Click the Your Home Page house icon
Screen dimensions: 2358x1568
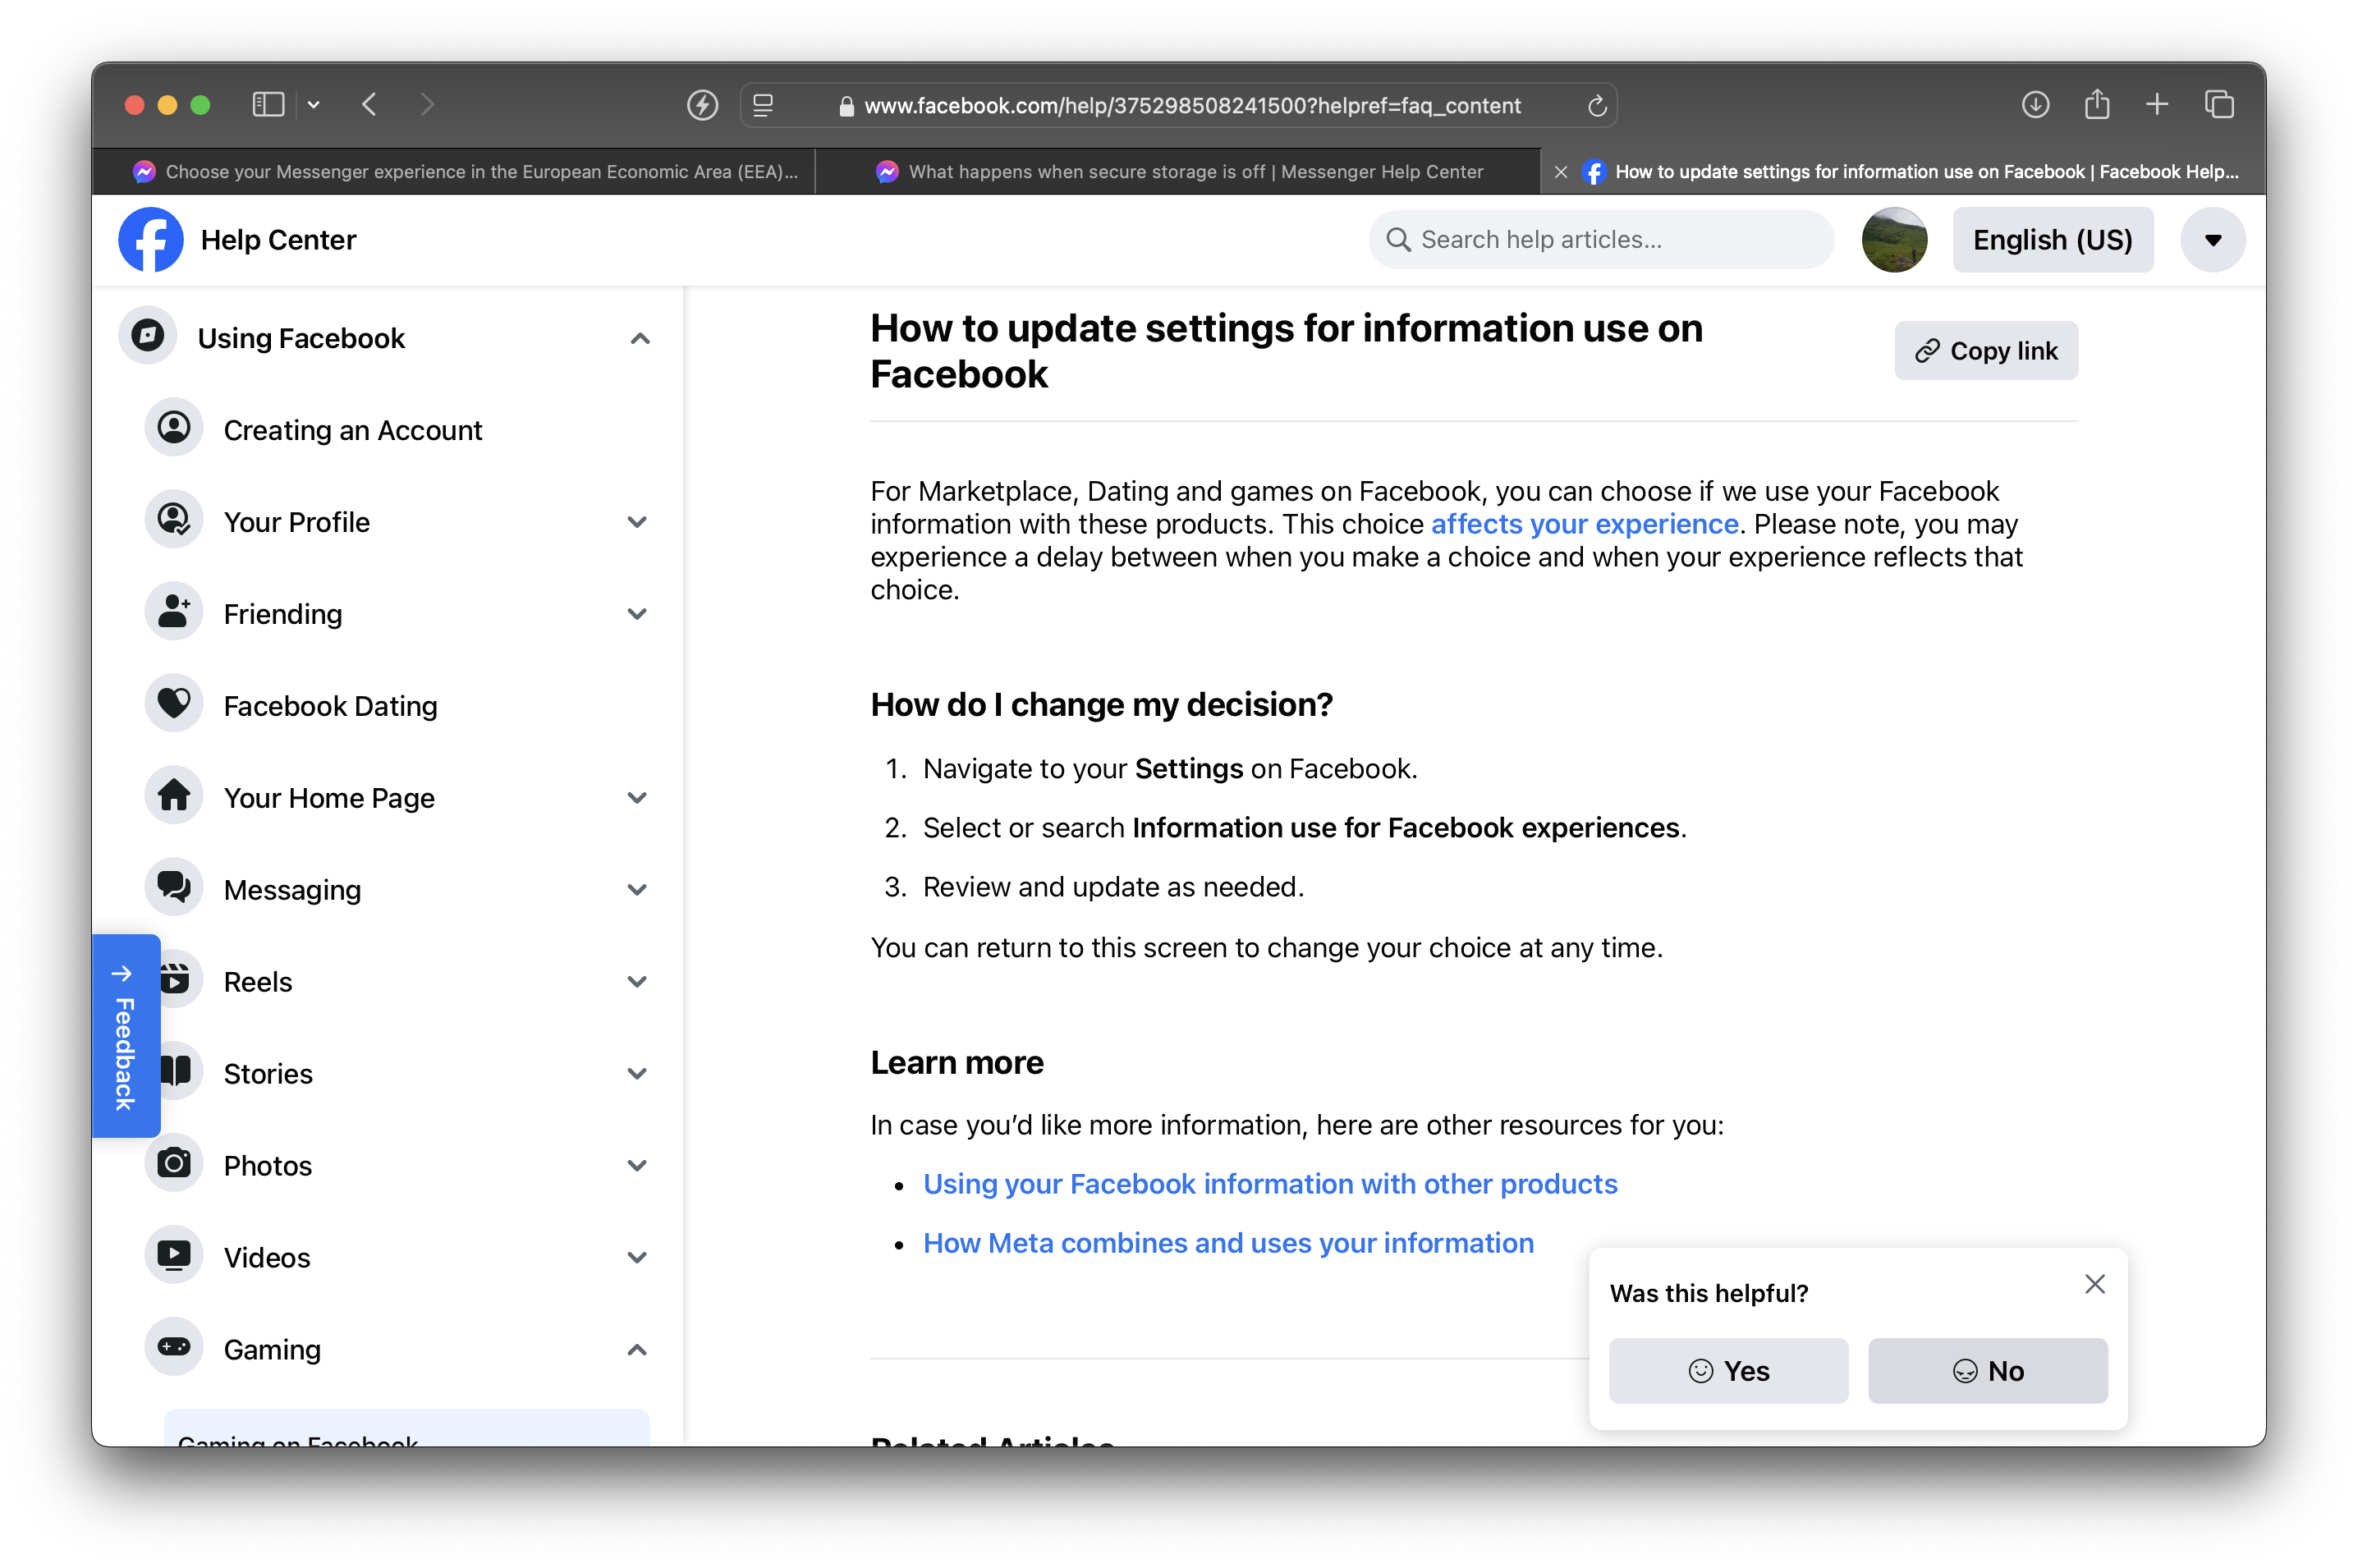tap(174, 796)
